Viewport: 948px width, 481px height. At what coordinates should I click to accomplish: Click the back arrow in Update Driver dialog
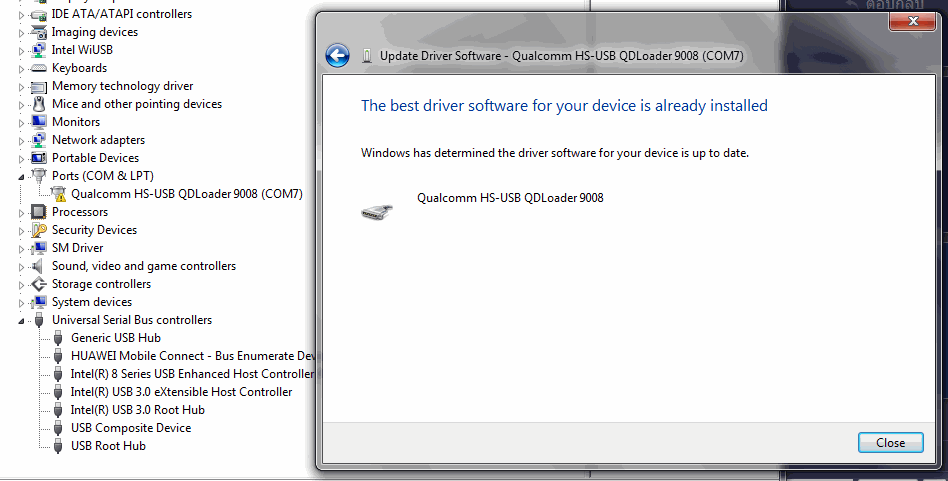[337, 56]
